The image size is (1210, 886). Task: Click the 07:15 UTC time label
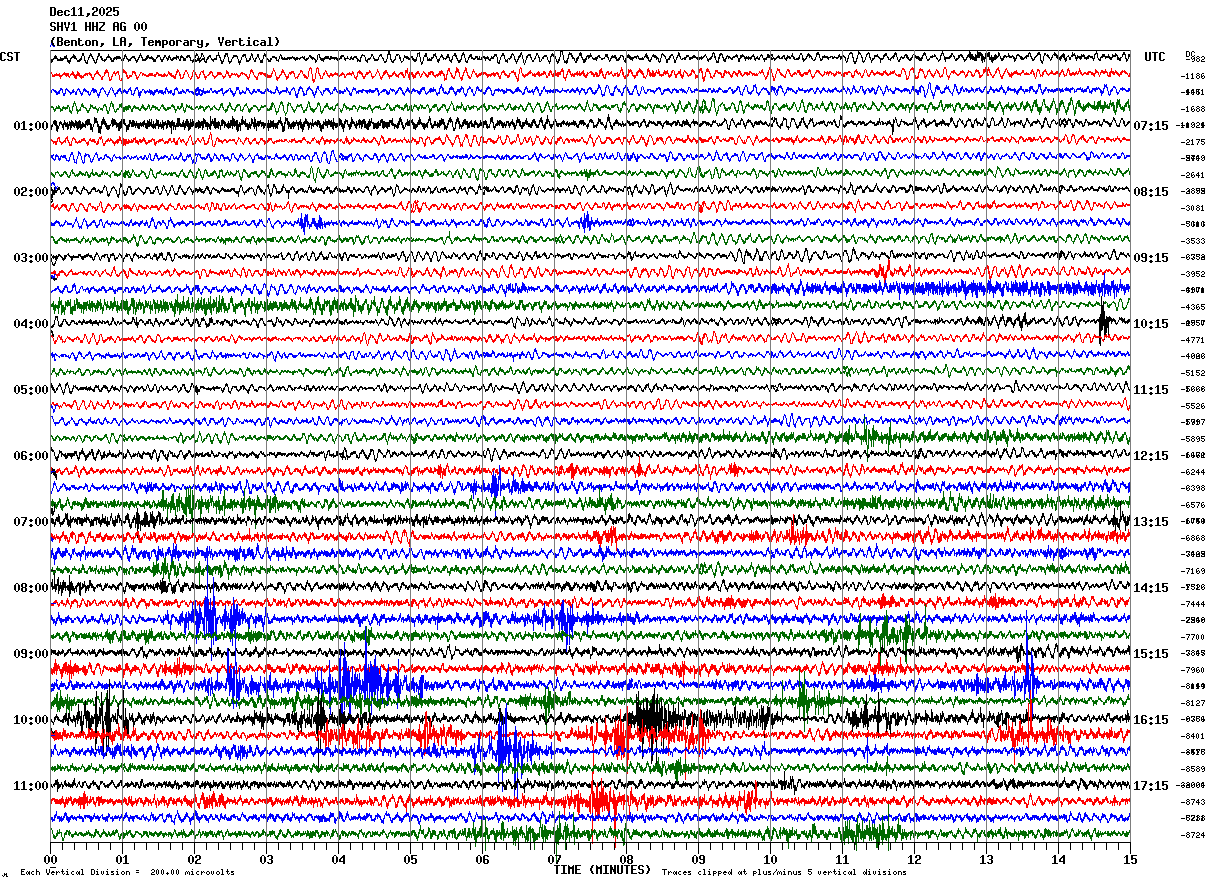pyautogui.click(x=1151, y=126)
